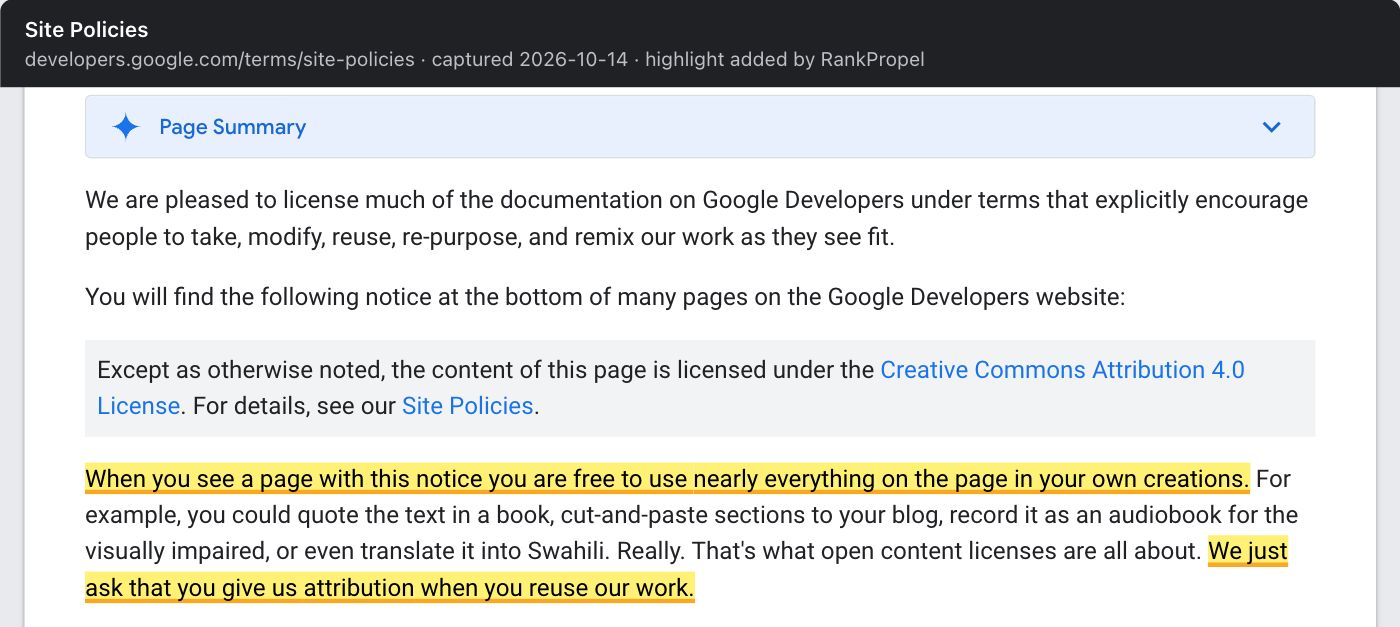Open the Page Summary label
Image resolution: width=1400 pixels, height=627 pixels.
[232, 127]
